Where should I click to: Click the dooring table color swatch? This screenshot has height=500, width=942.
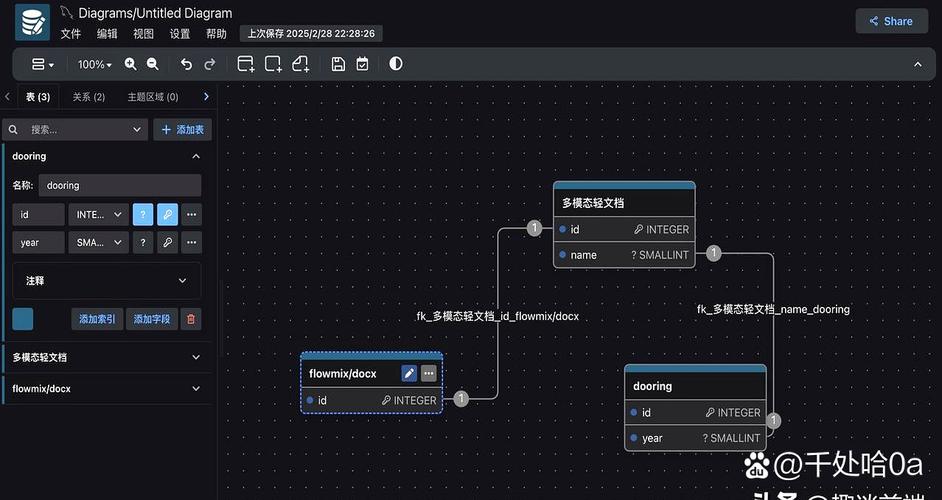(22, 319)
